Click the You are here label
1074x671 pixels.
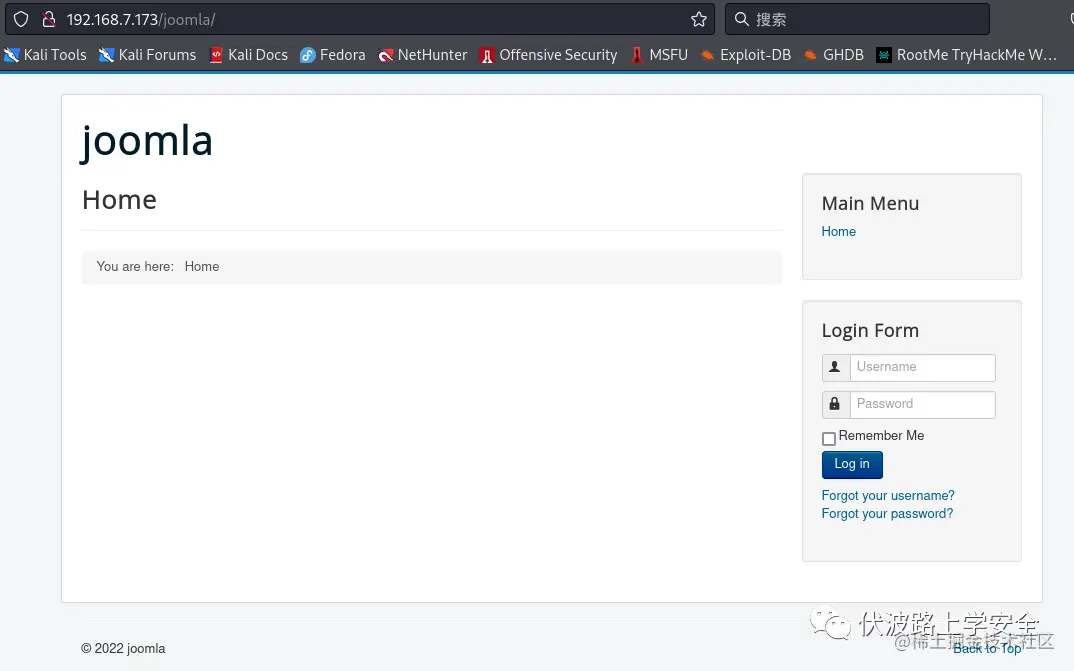tap(135, 266)
